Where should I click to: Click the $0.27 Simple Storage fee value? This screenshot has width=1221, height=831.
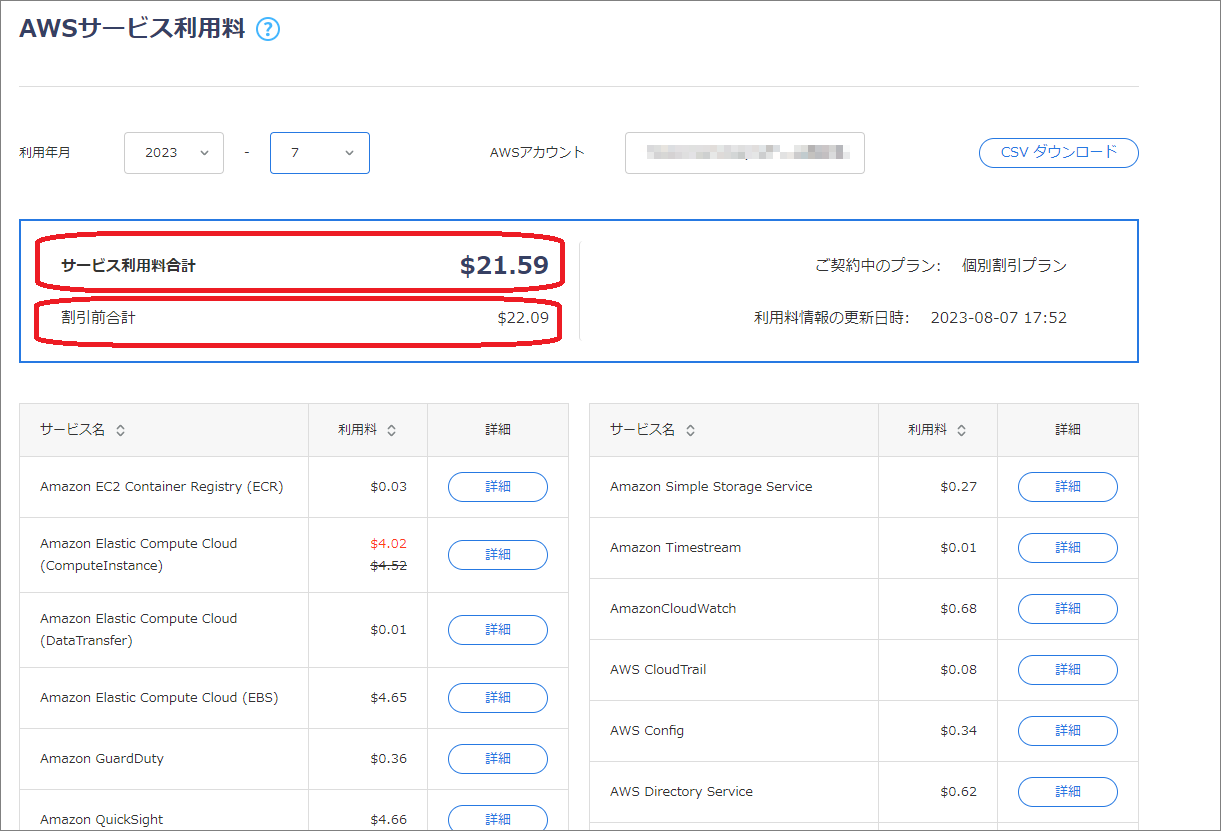959,487
